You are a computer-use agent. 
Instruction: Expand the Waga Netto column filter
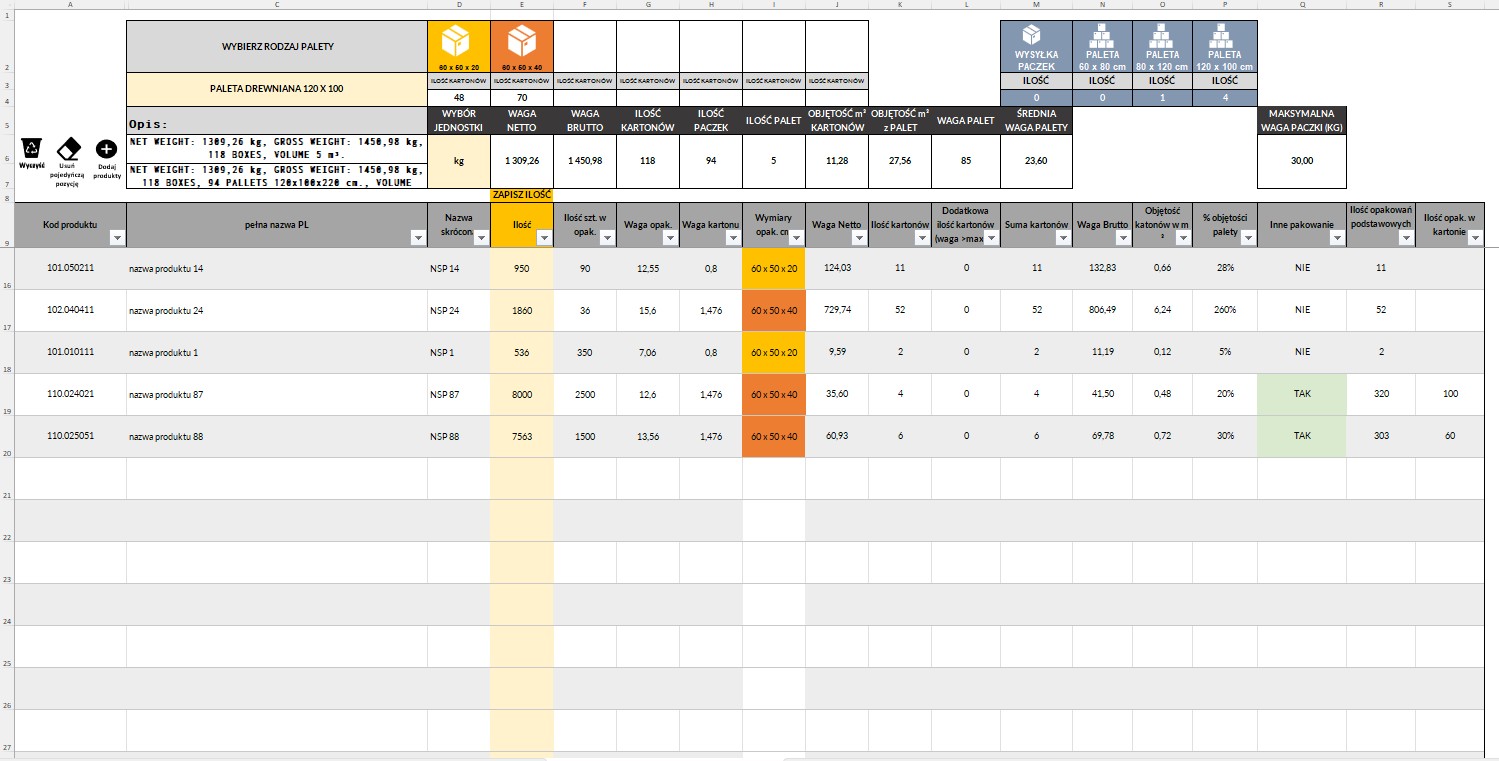(x=858, y=238)
